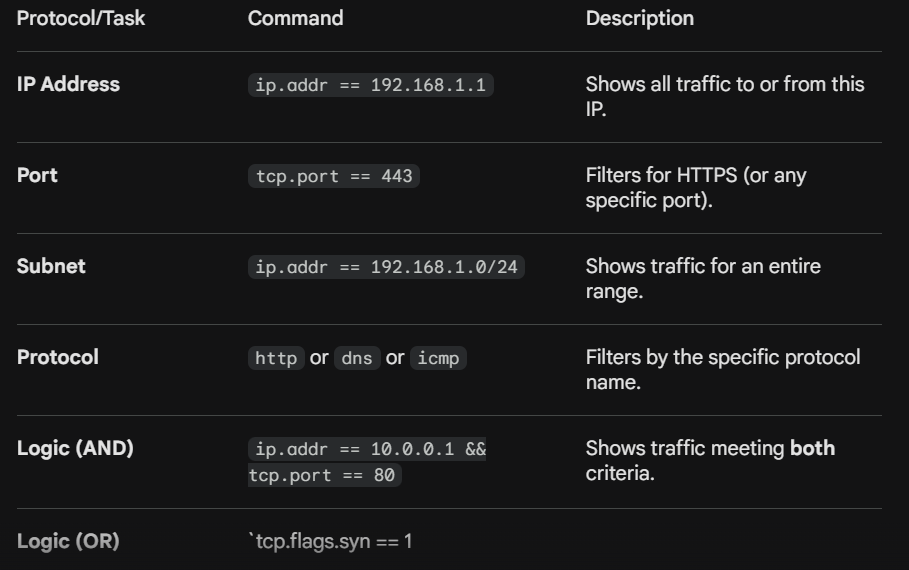Click the Description column header

point(639,19)
